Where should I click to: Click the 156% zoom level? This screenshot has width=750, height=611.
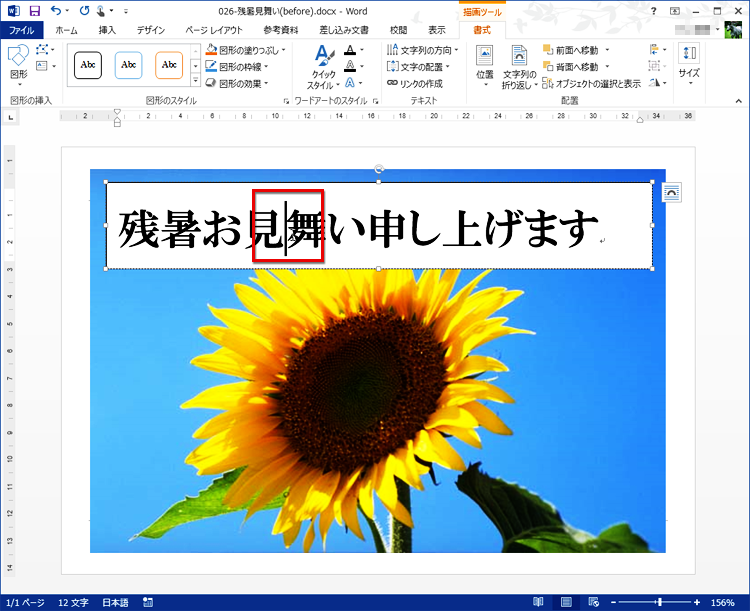point(722,602)
